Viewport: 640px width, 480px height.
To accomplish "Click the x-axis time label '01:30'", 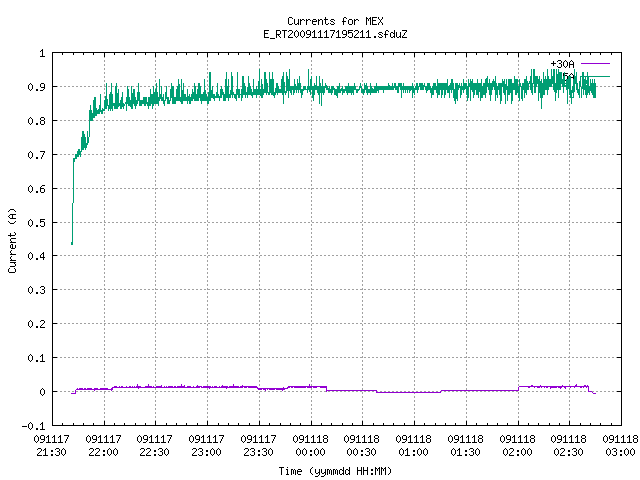I will tap(465, 452).
